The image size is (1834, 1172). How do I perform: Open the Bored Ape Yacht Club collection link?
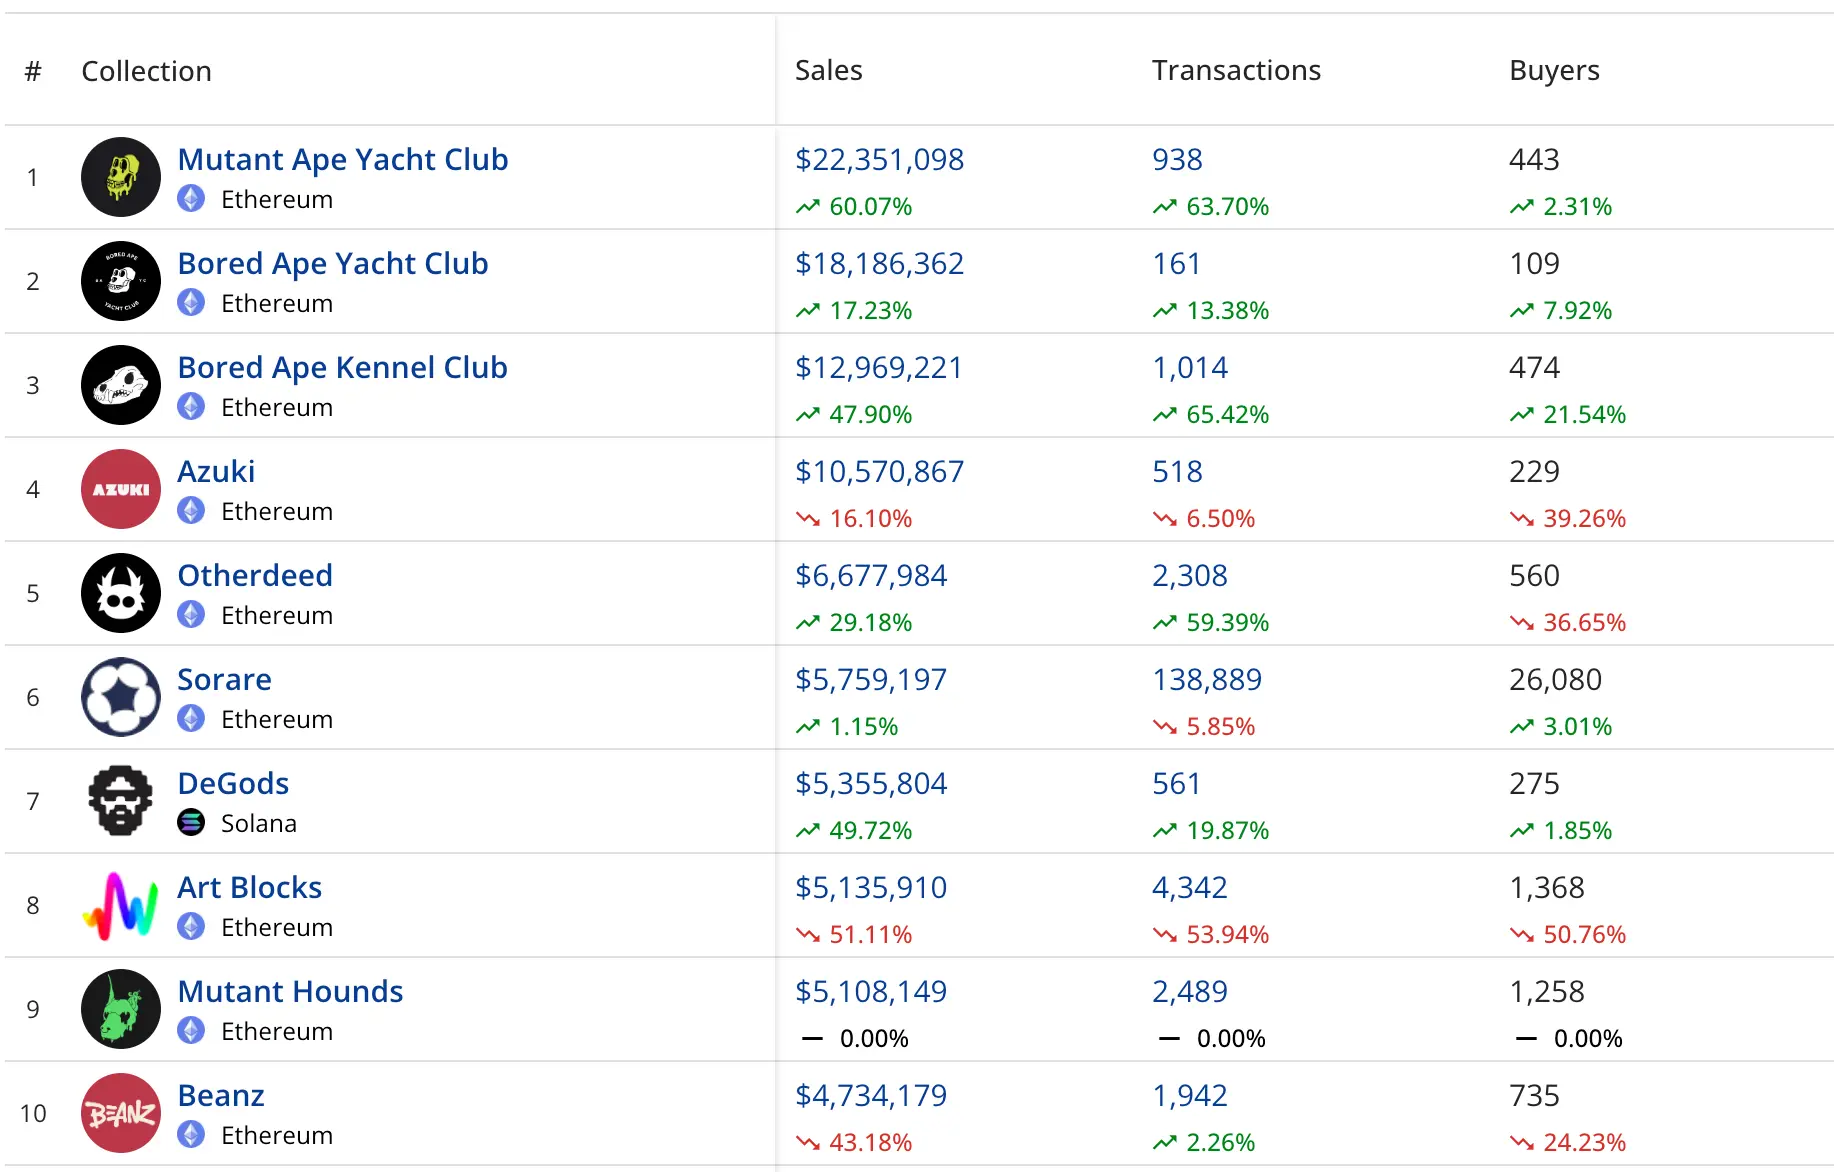click(x=333, y=264)
